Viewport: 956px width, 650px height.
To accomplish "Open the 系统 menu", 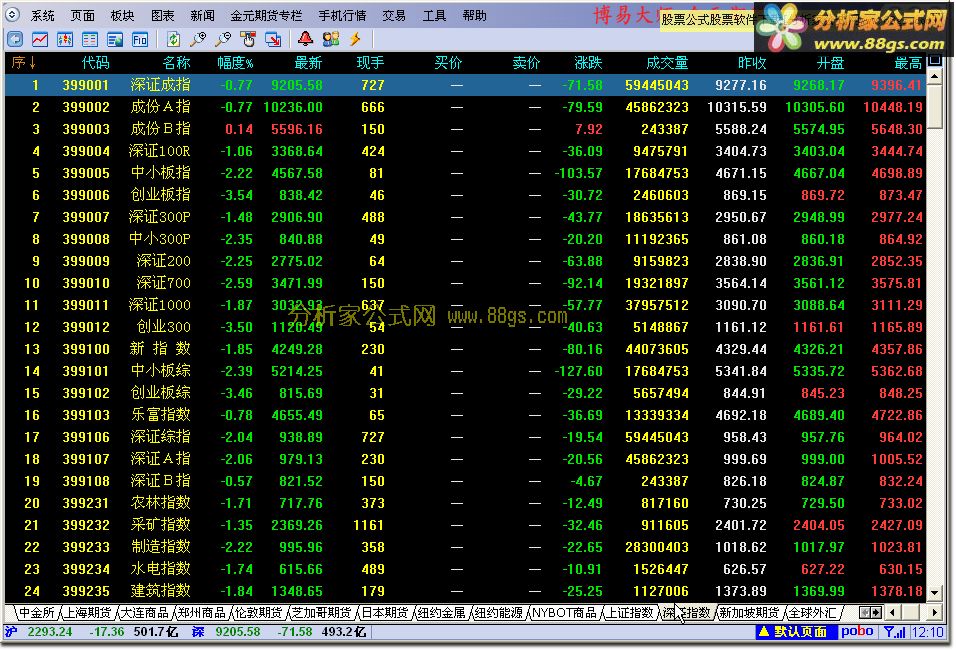I will tap(42, 15).
